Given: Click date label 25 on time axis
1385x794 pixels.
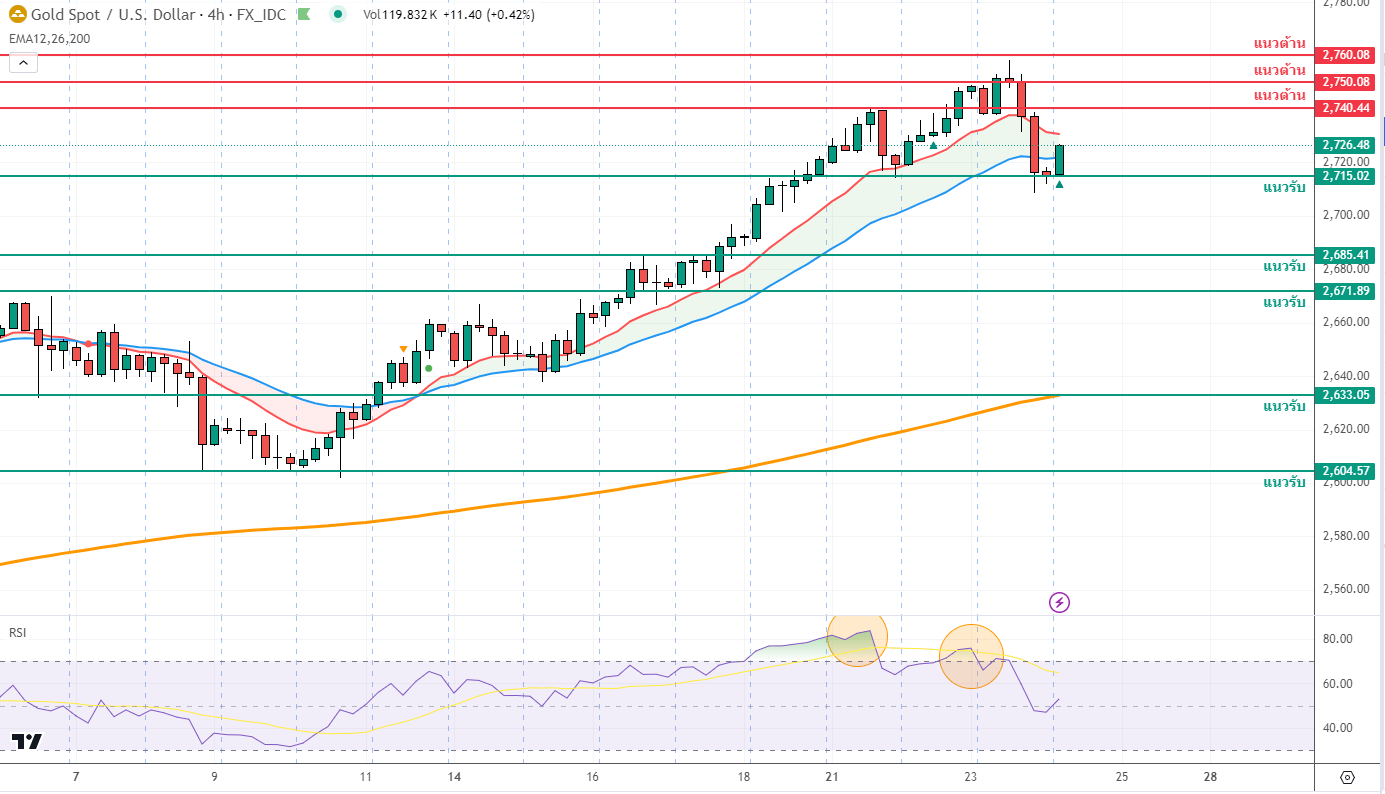Looking at the screenshot, I should [1122, 777].
